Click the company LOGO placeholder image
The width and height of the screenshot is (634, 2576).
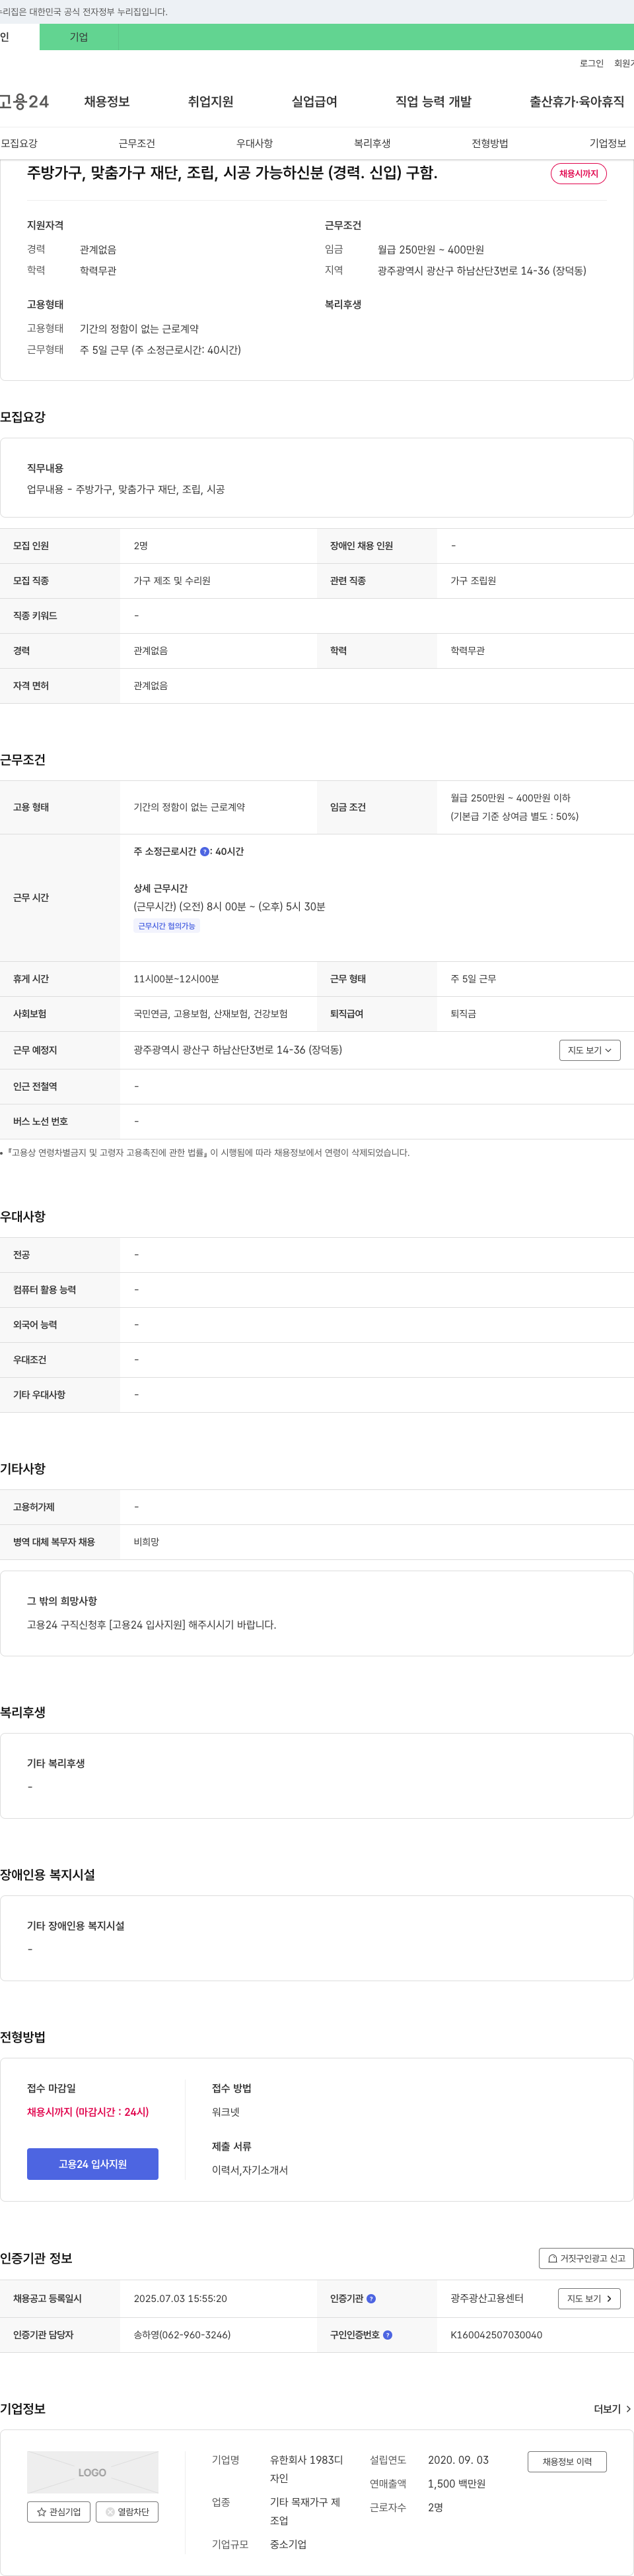pos(92,2472)
